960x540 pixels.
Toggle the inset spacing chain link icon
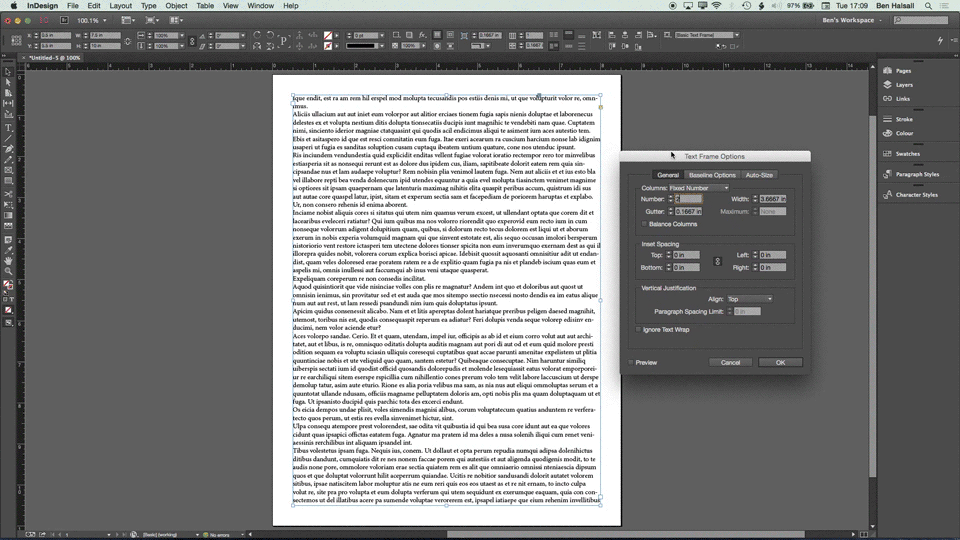pyautogui.click(x=718, y=261)
